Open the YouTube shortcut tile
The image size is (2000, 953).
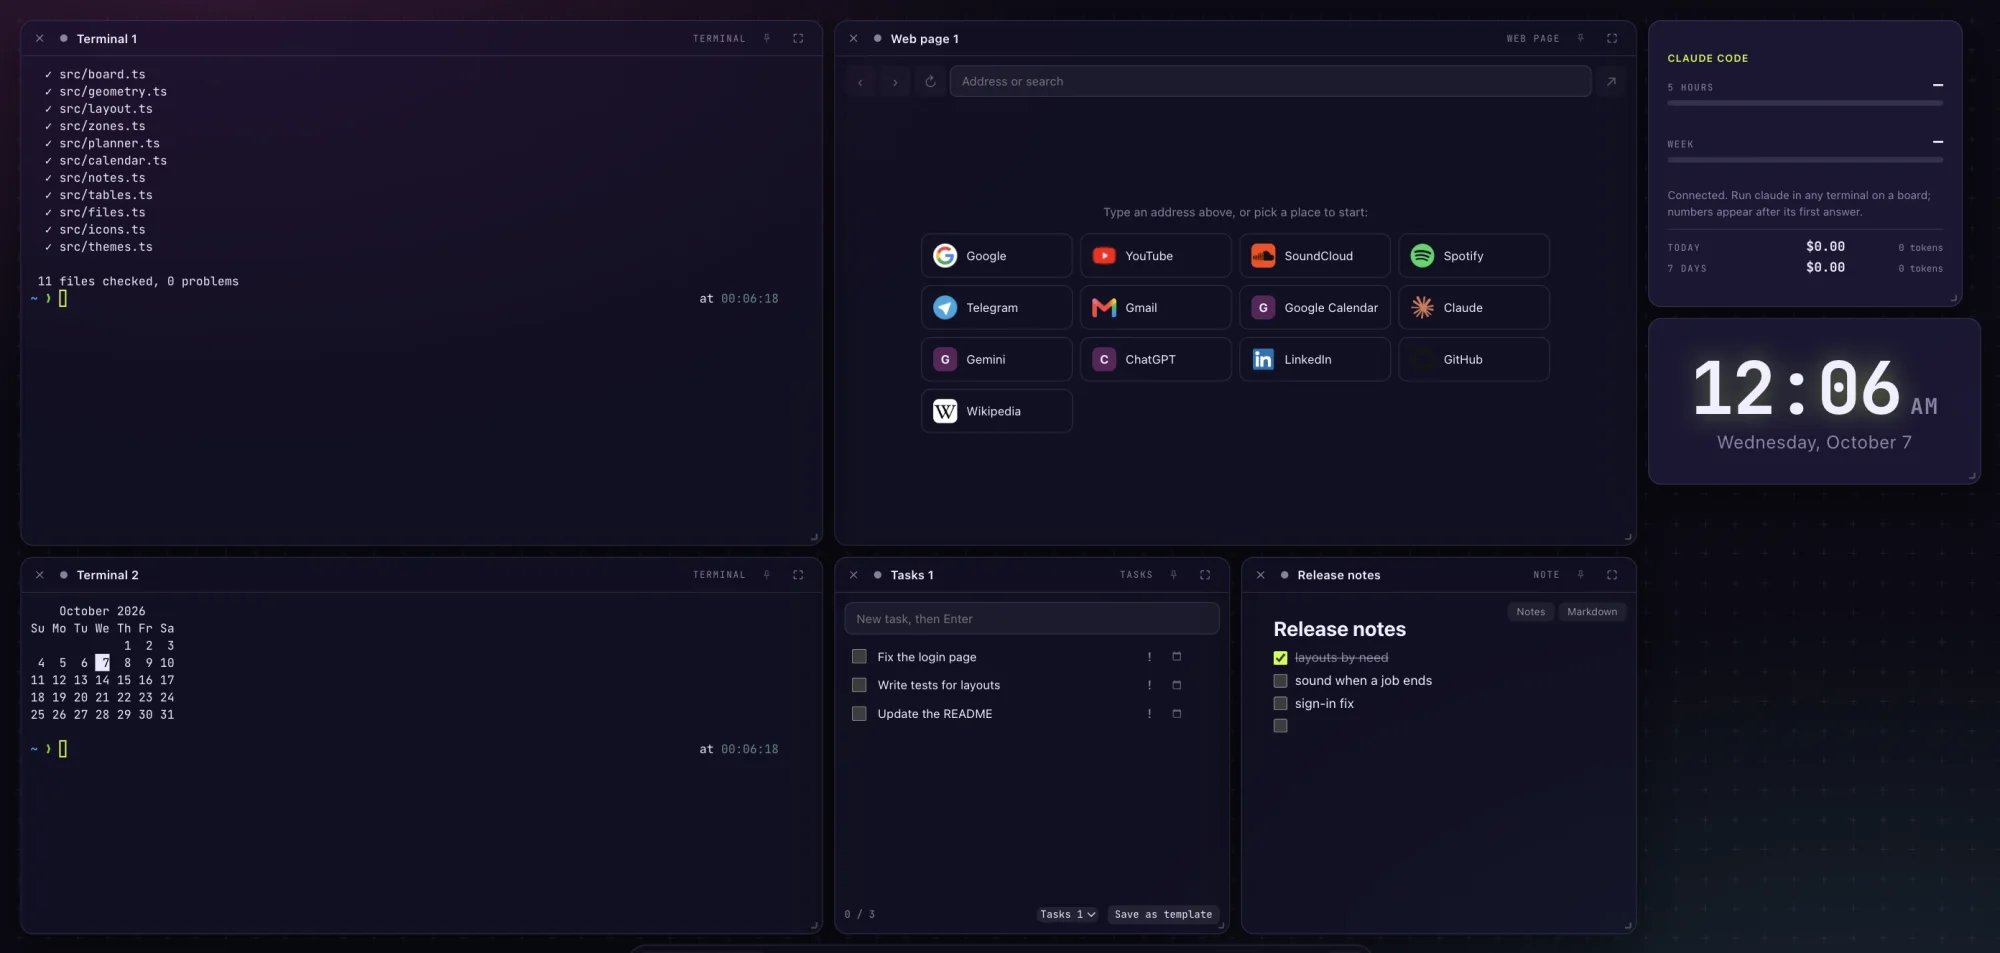1155,256
